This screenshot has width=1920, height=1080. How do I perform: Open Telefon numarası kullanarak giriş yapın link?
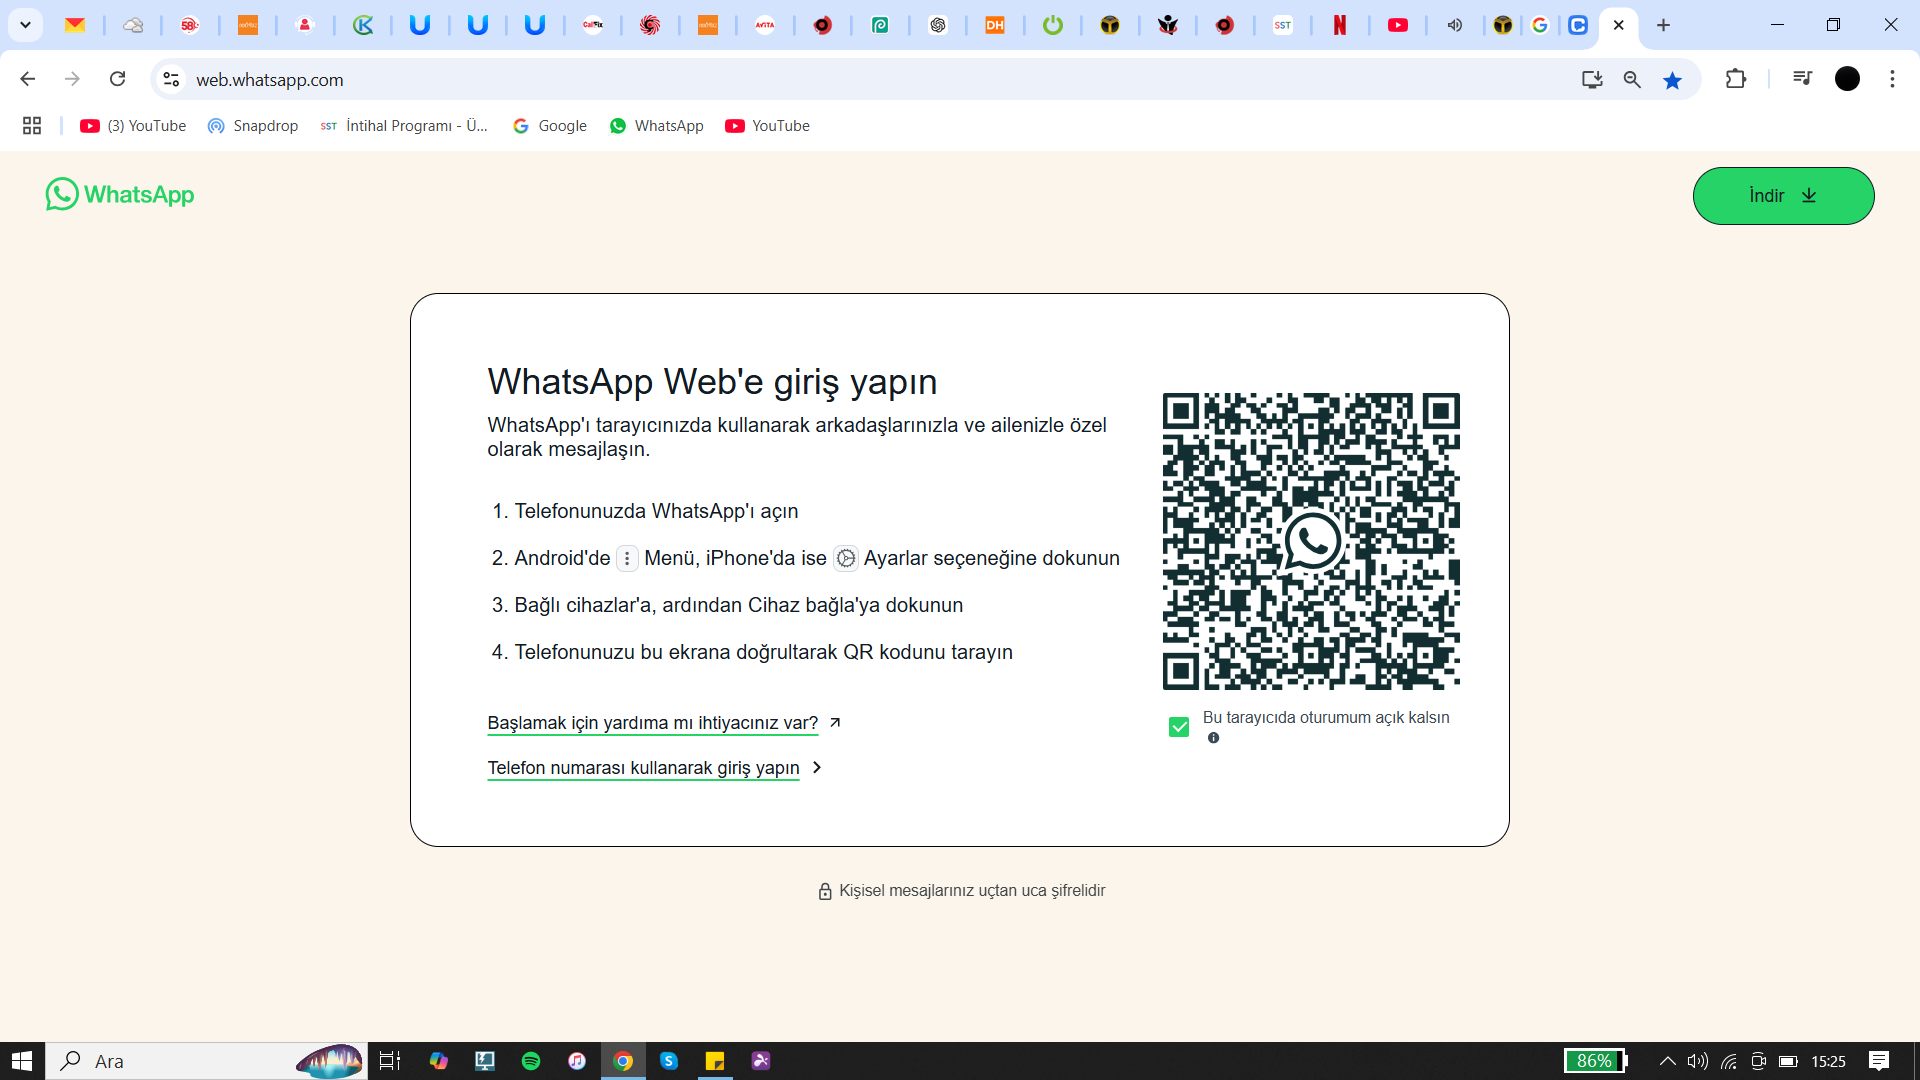point(643,768)
